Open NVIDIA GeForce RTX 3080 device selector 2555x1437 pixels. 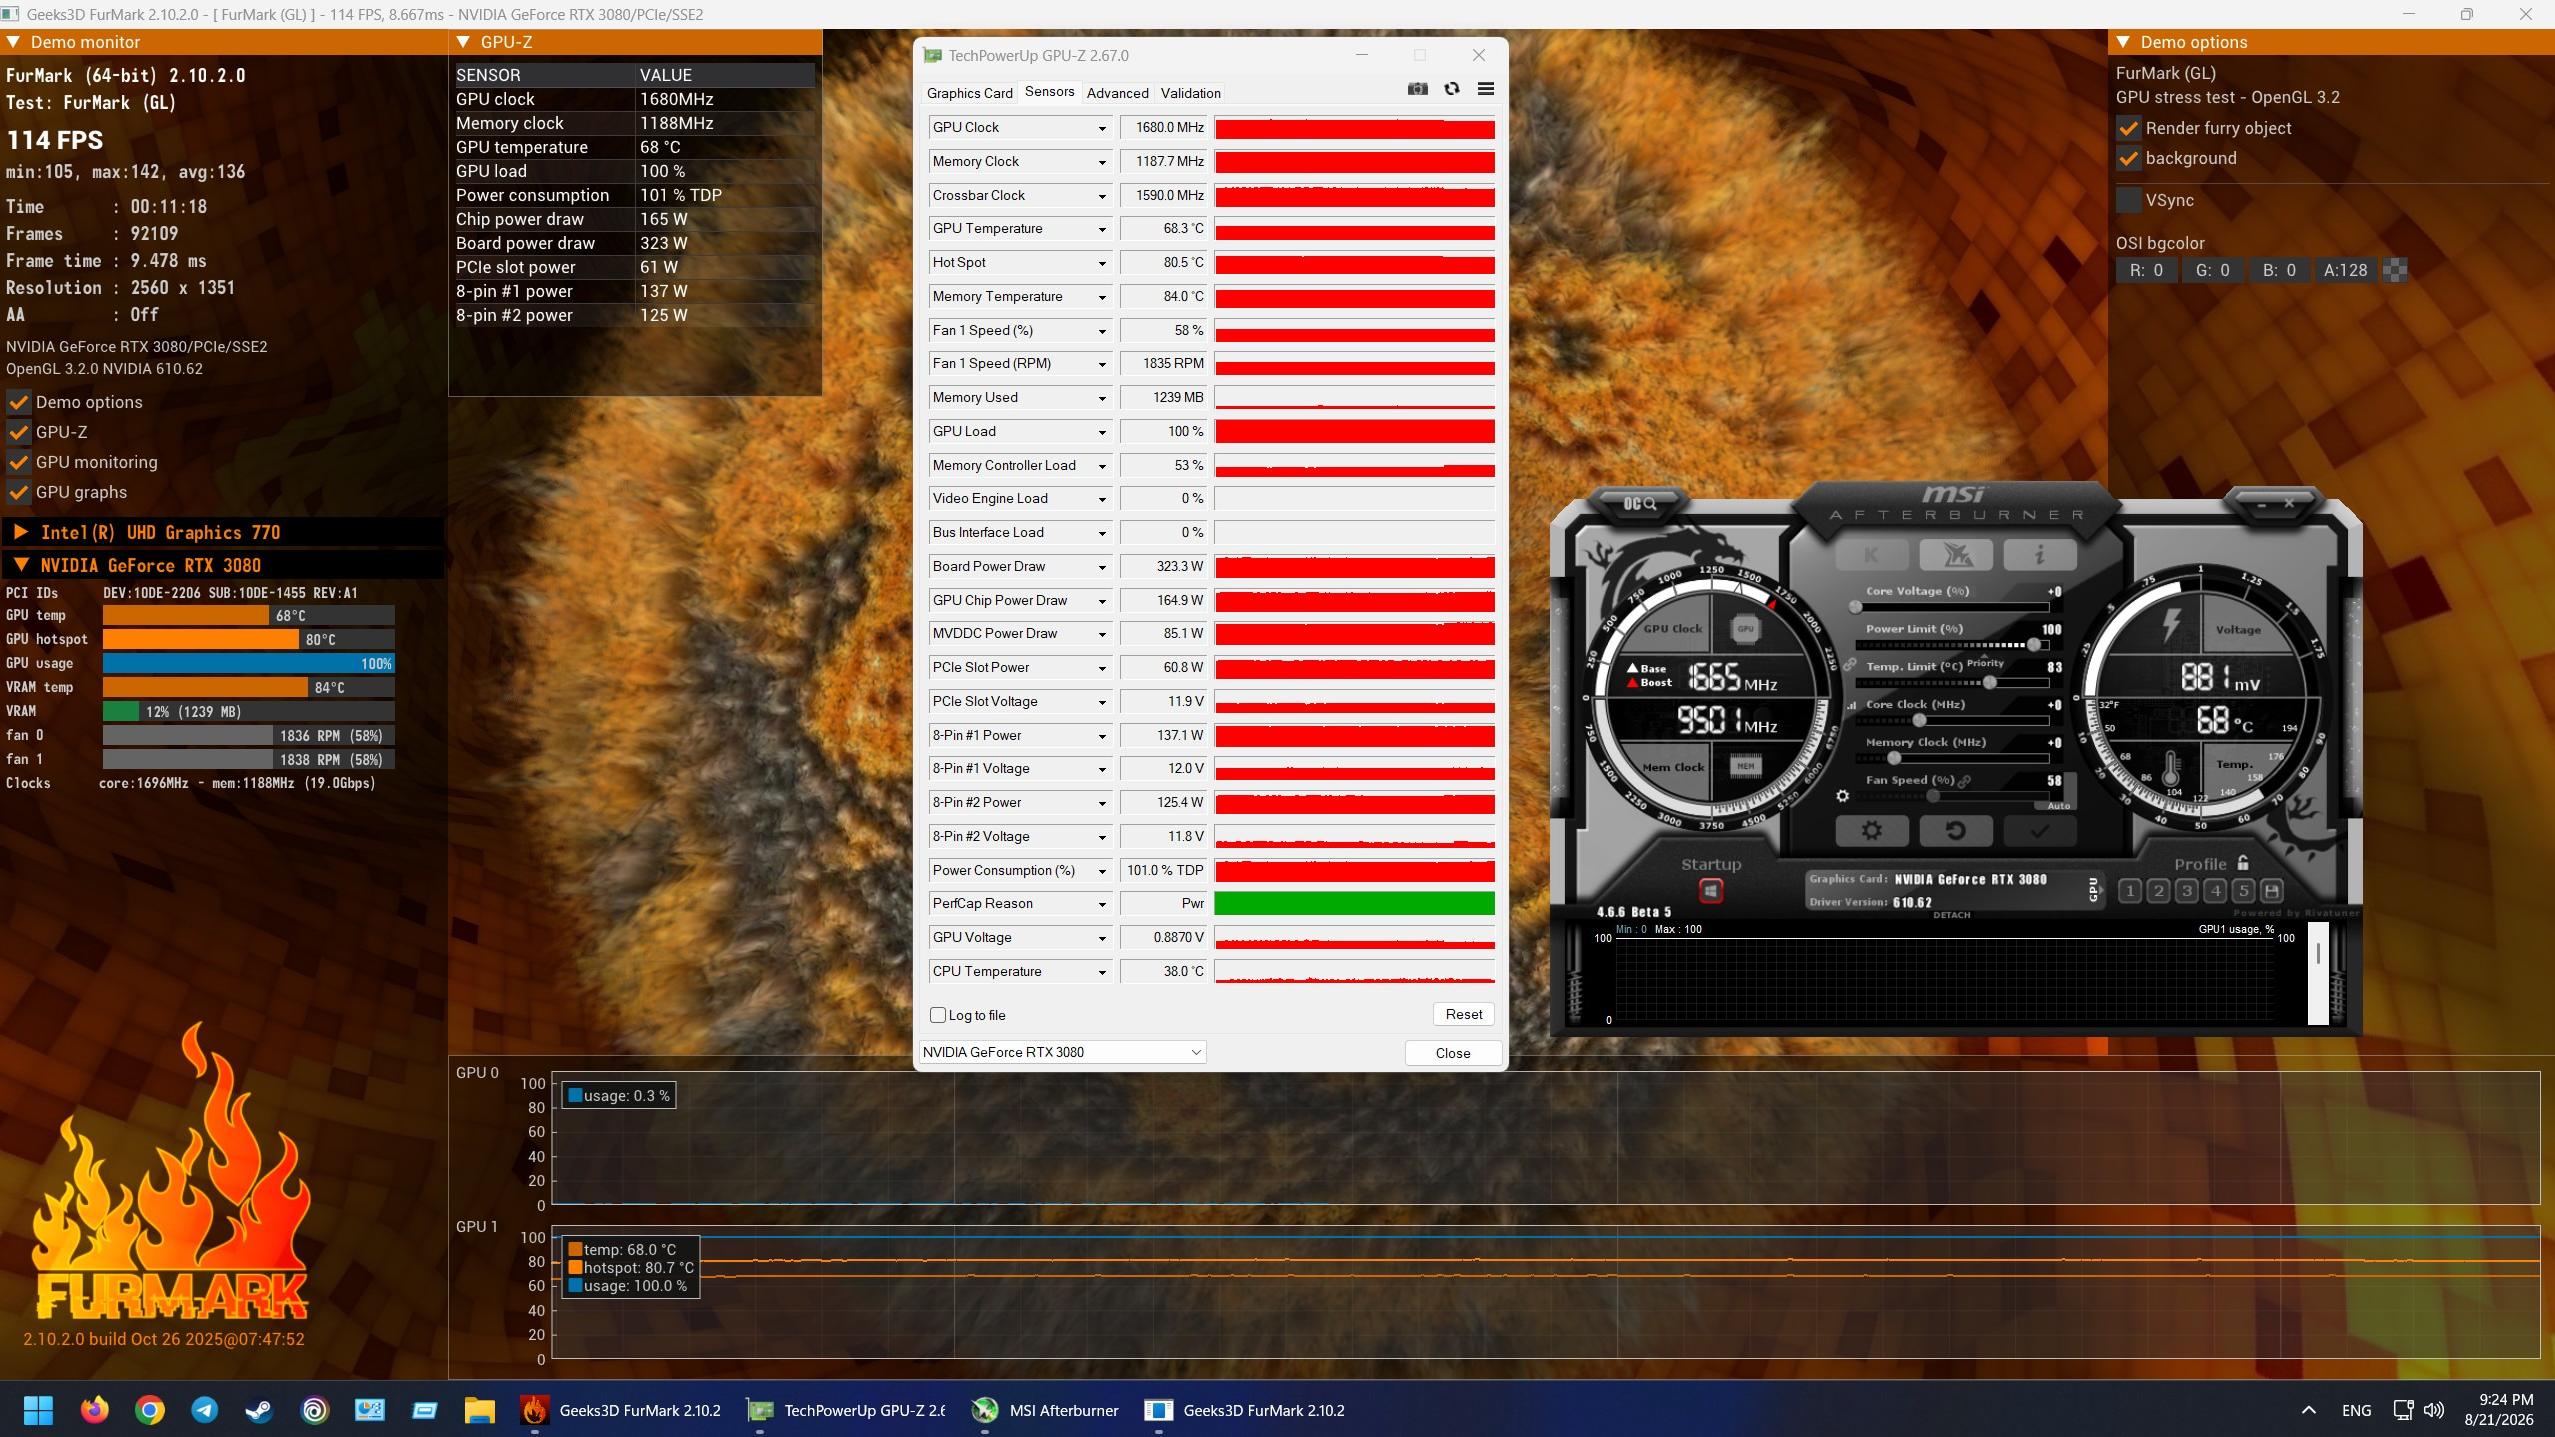(x=1062, y=1052)
